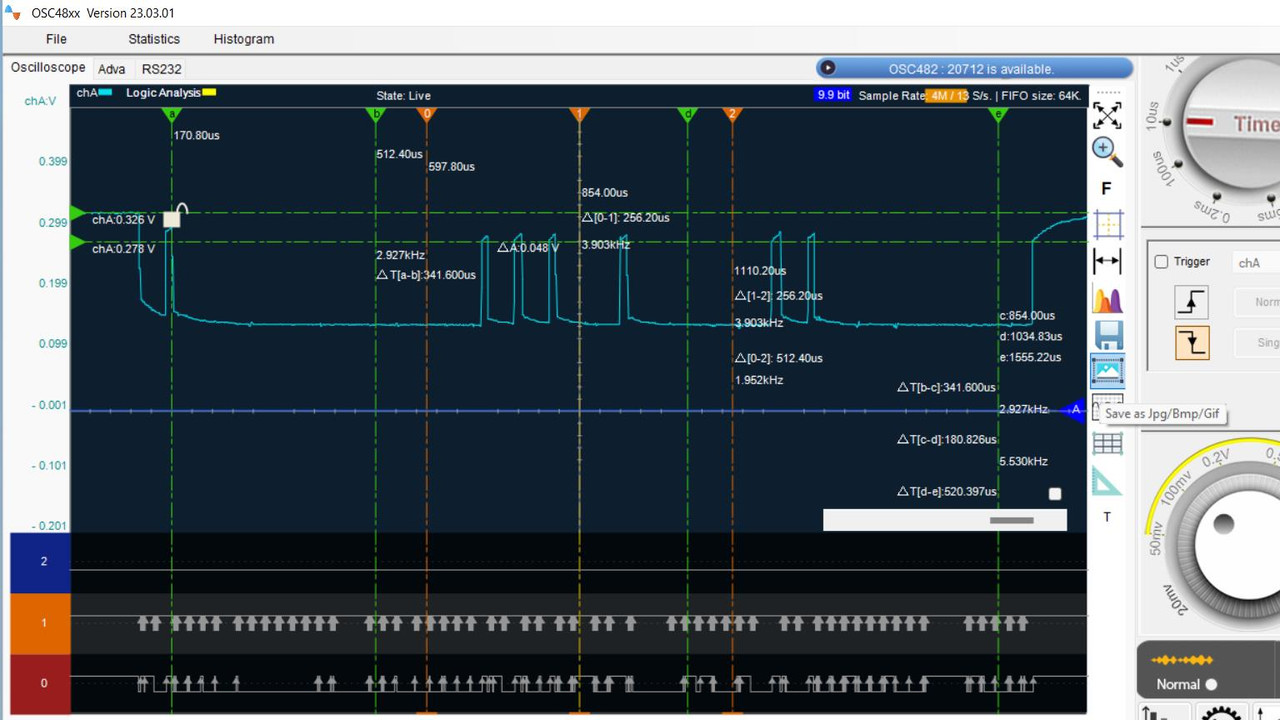This screenshot has height=720, width=1280.
Task: Click the gear icon at bottom right
Action: (1222, 714)
